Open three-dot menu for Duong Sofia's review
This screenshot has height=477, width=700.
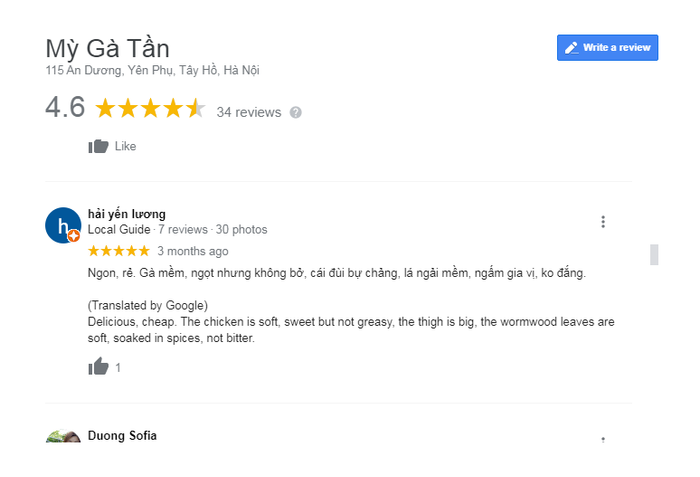(x=603, y=439)
